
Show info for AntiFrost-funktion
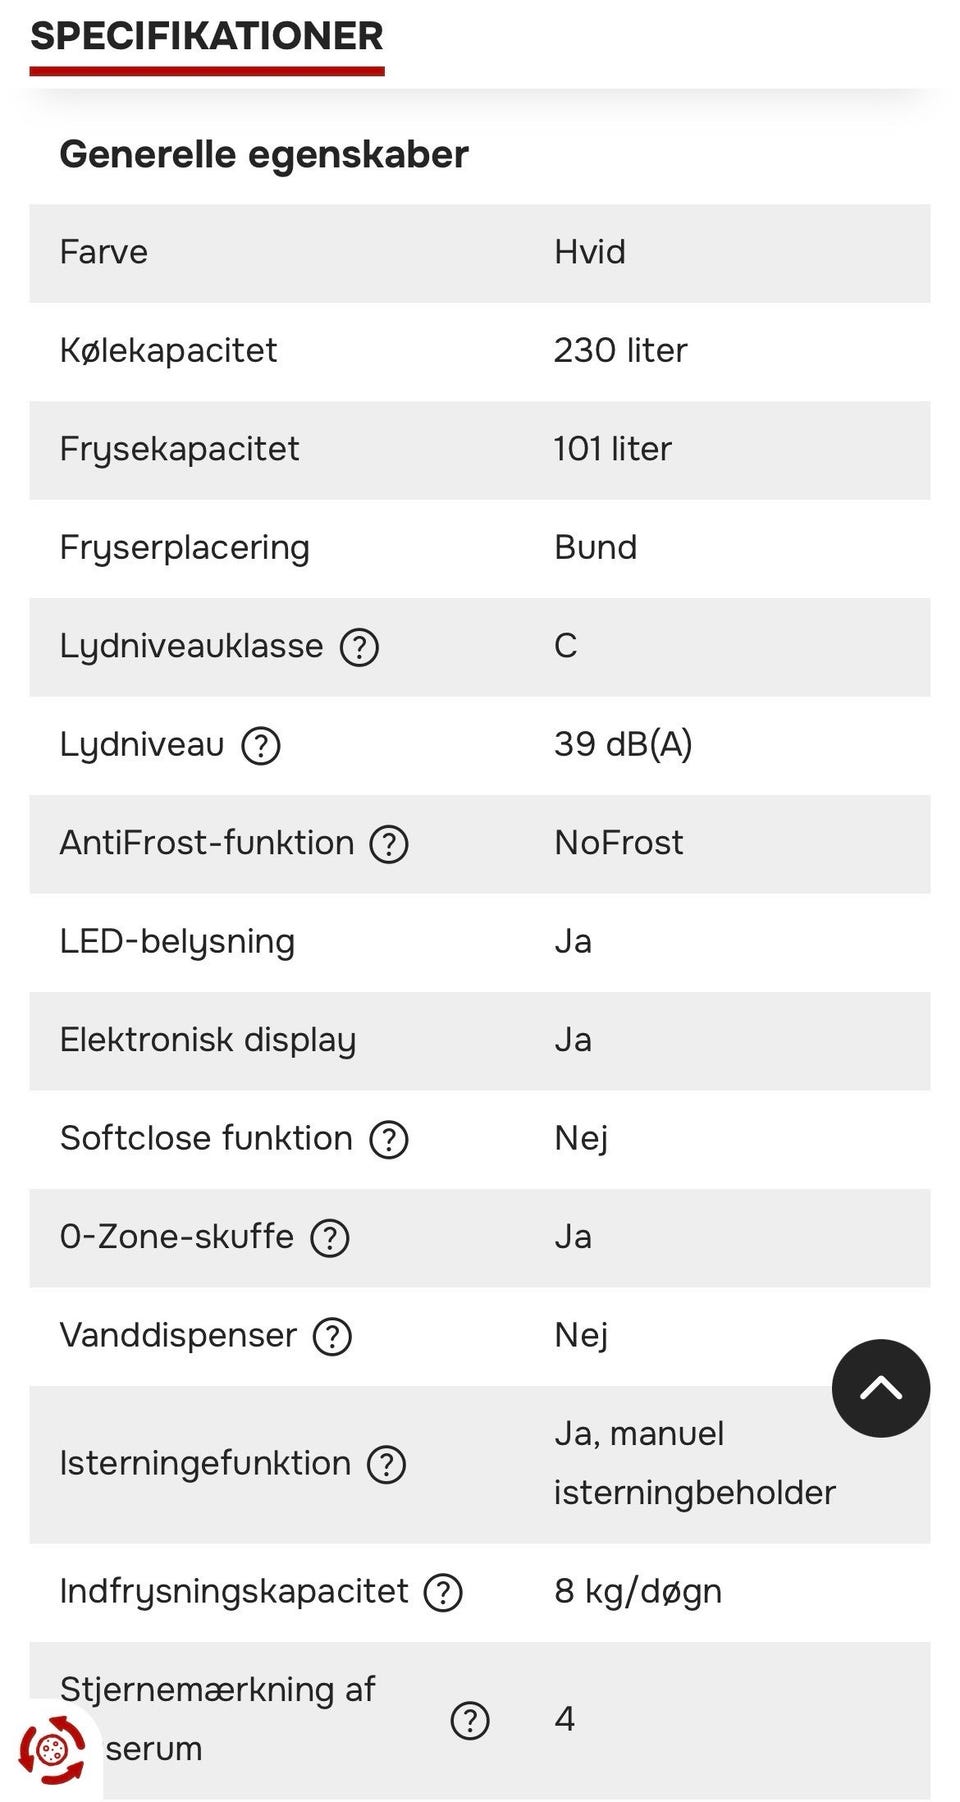pyautogui.click(x=389, y=844)
